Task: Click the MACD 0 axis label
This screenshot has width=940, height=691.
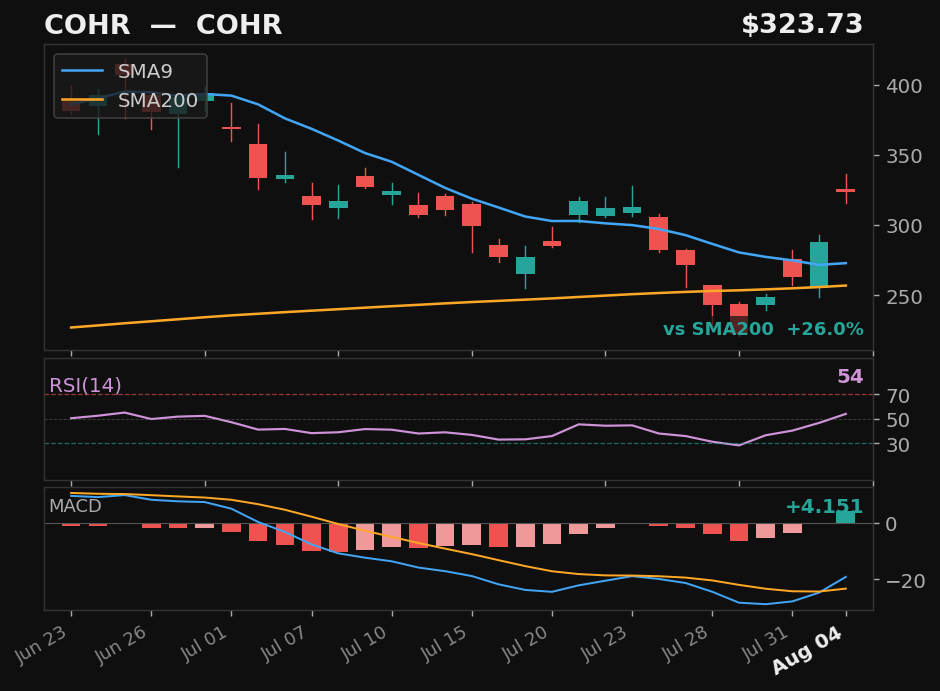Action: (891, 524)
